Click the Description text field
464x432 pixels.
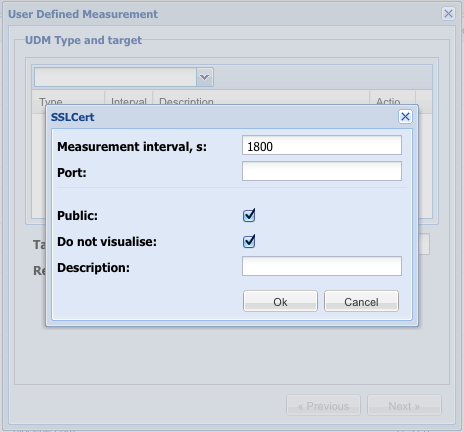point(322,266)
